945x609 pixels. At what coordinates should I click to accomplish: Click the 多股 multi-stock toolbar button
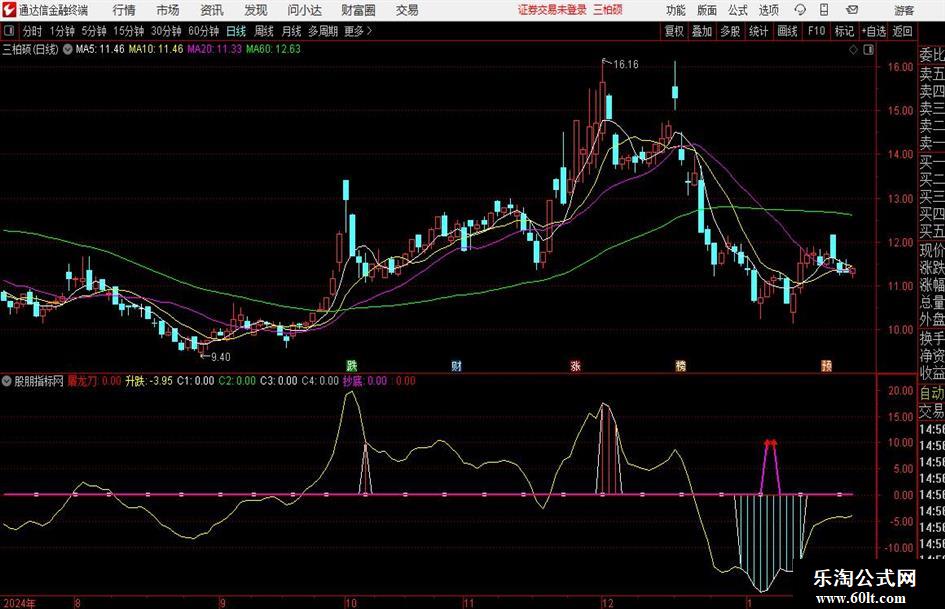coord(730,31)
